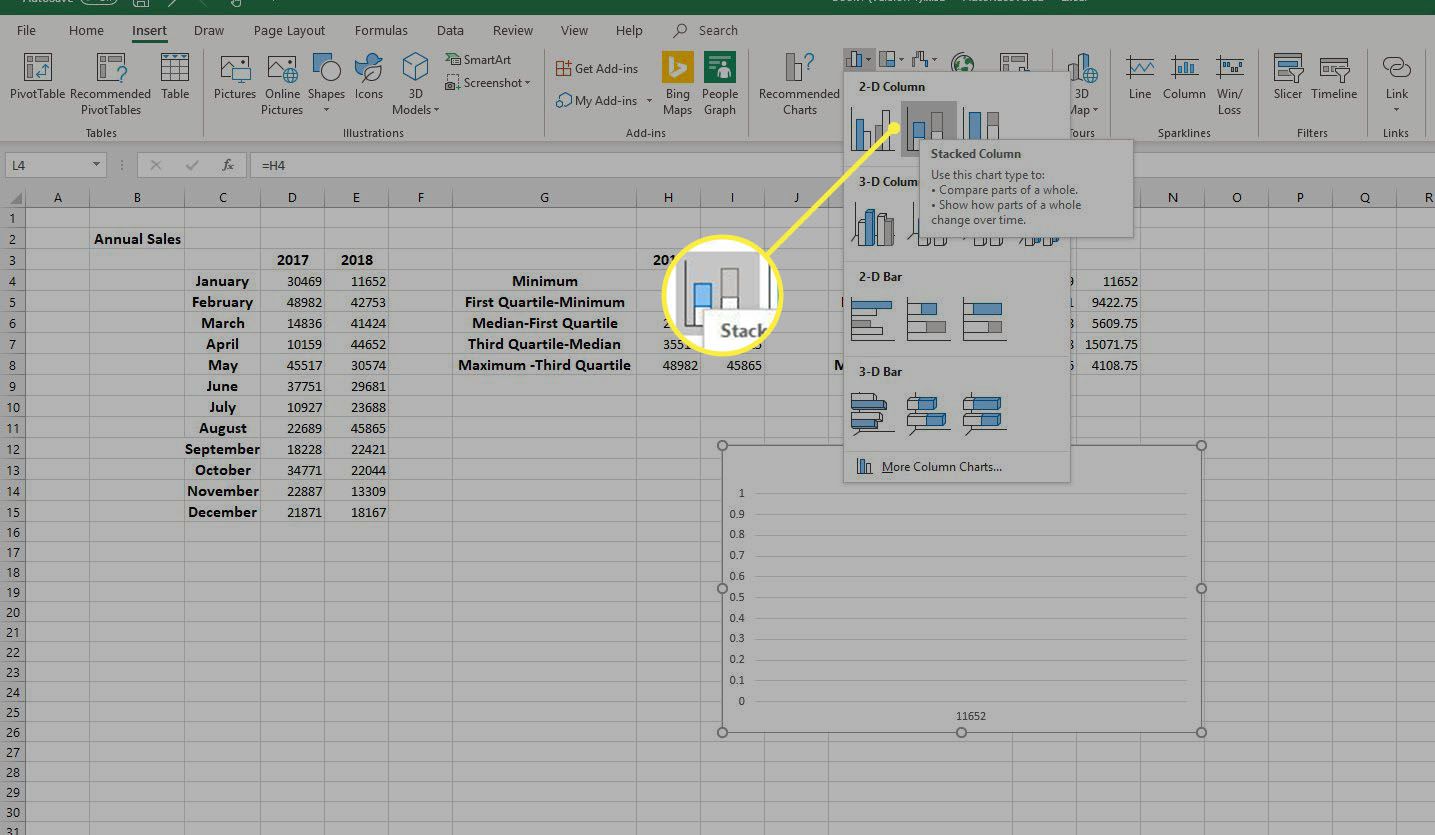
Task: Open Bing Maps add-in
Action: point(677,83)
